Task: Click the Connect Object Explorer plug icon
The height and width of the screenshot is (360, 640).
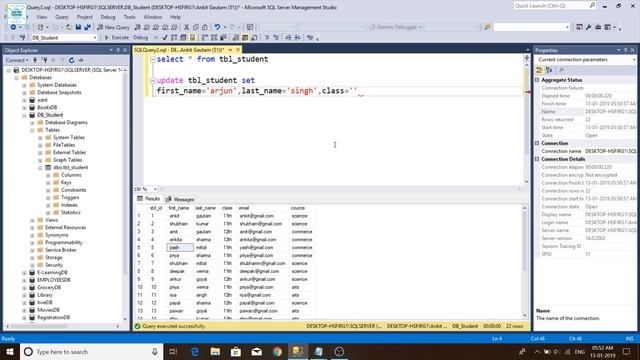Action: (35, 60)
